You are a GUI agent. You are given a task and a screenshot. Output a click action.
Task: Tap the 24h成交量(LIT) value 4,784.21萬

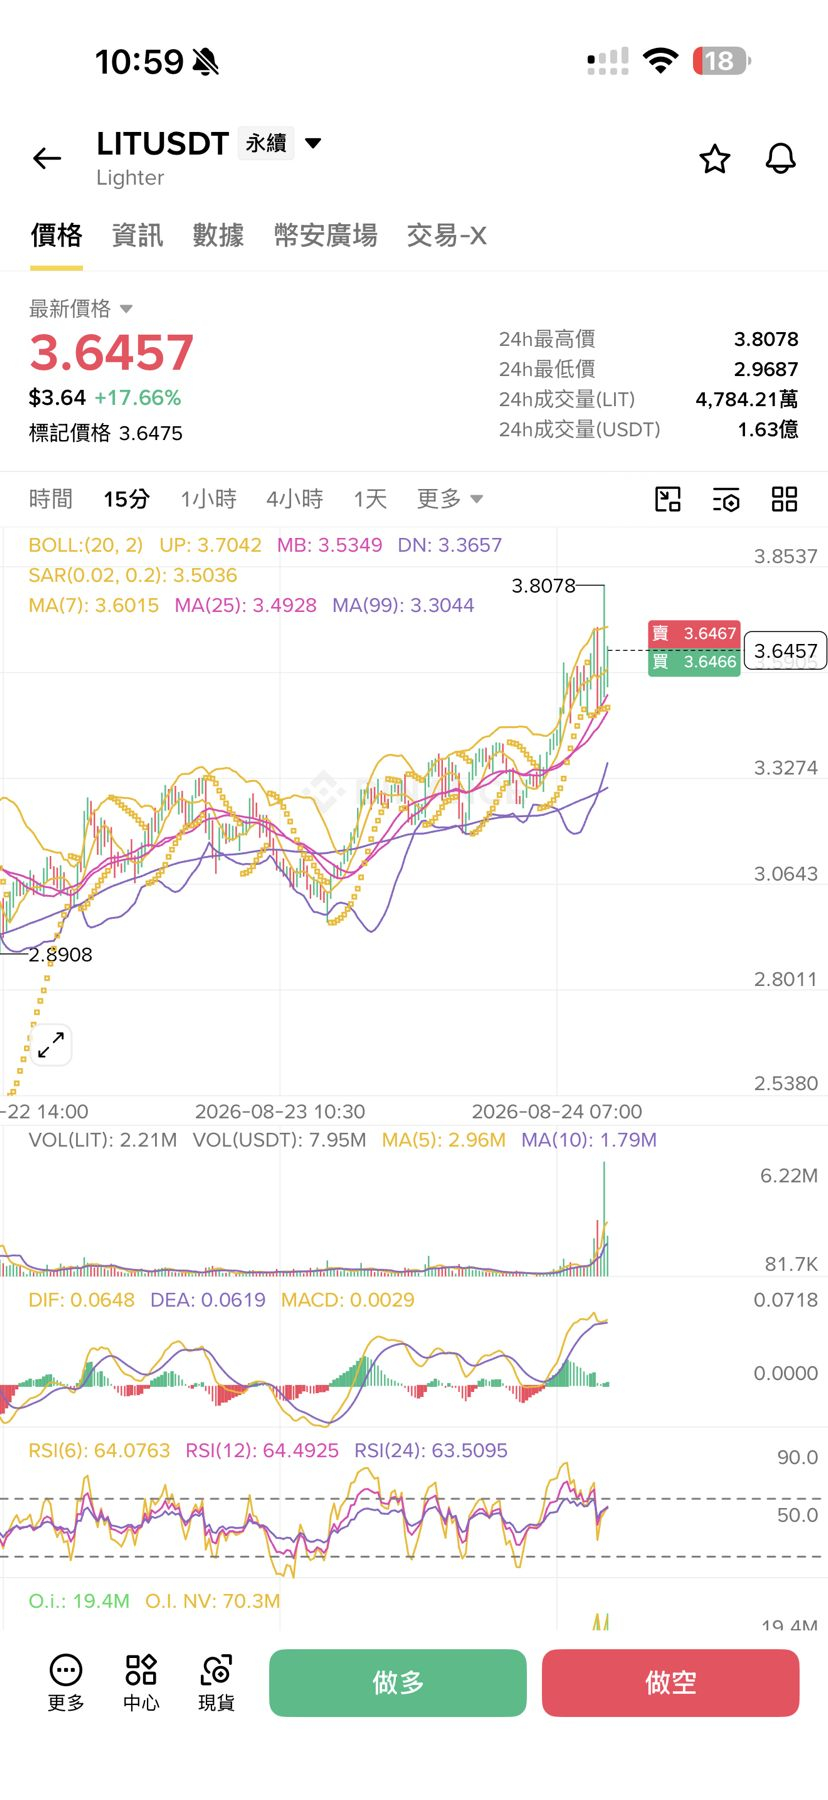tap(747, 399)
